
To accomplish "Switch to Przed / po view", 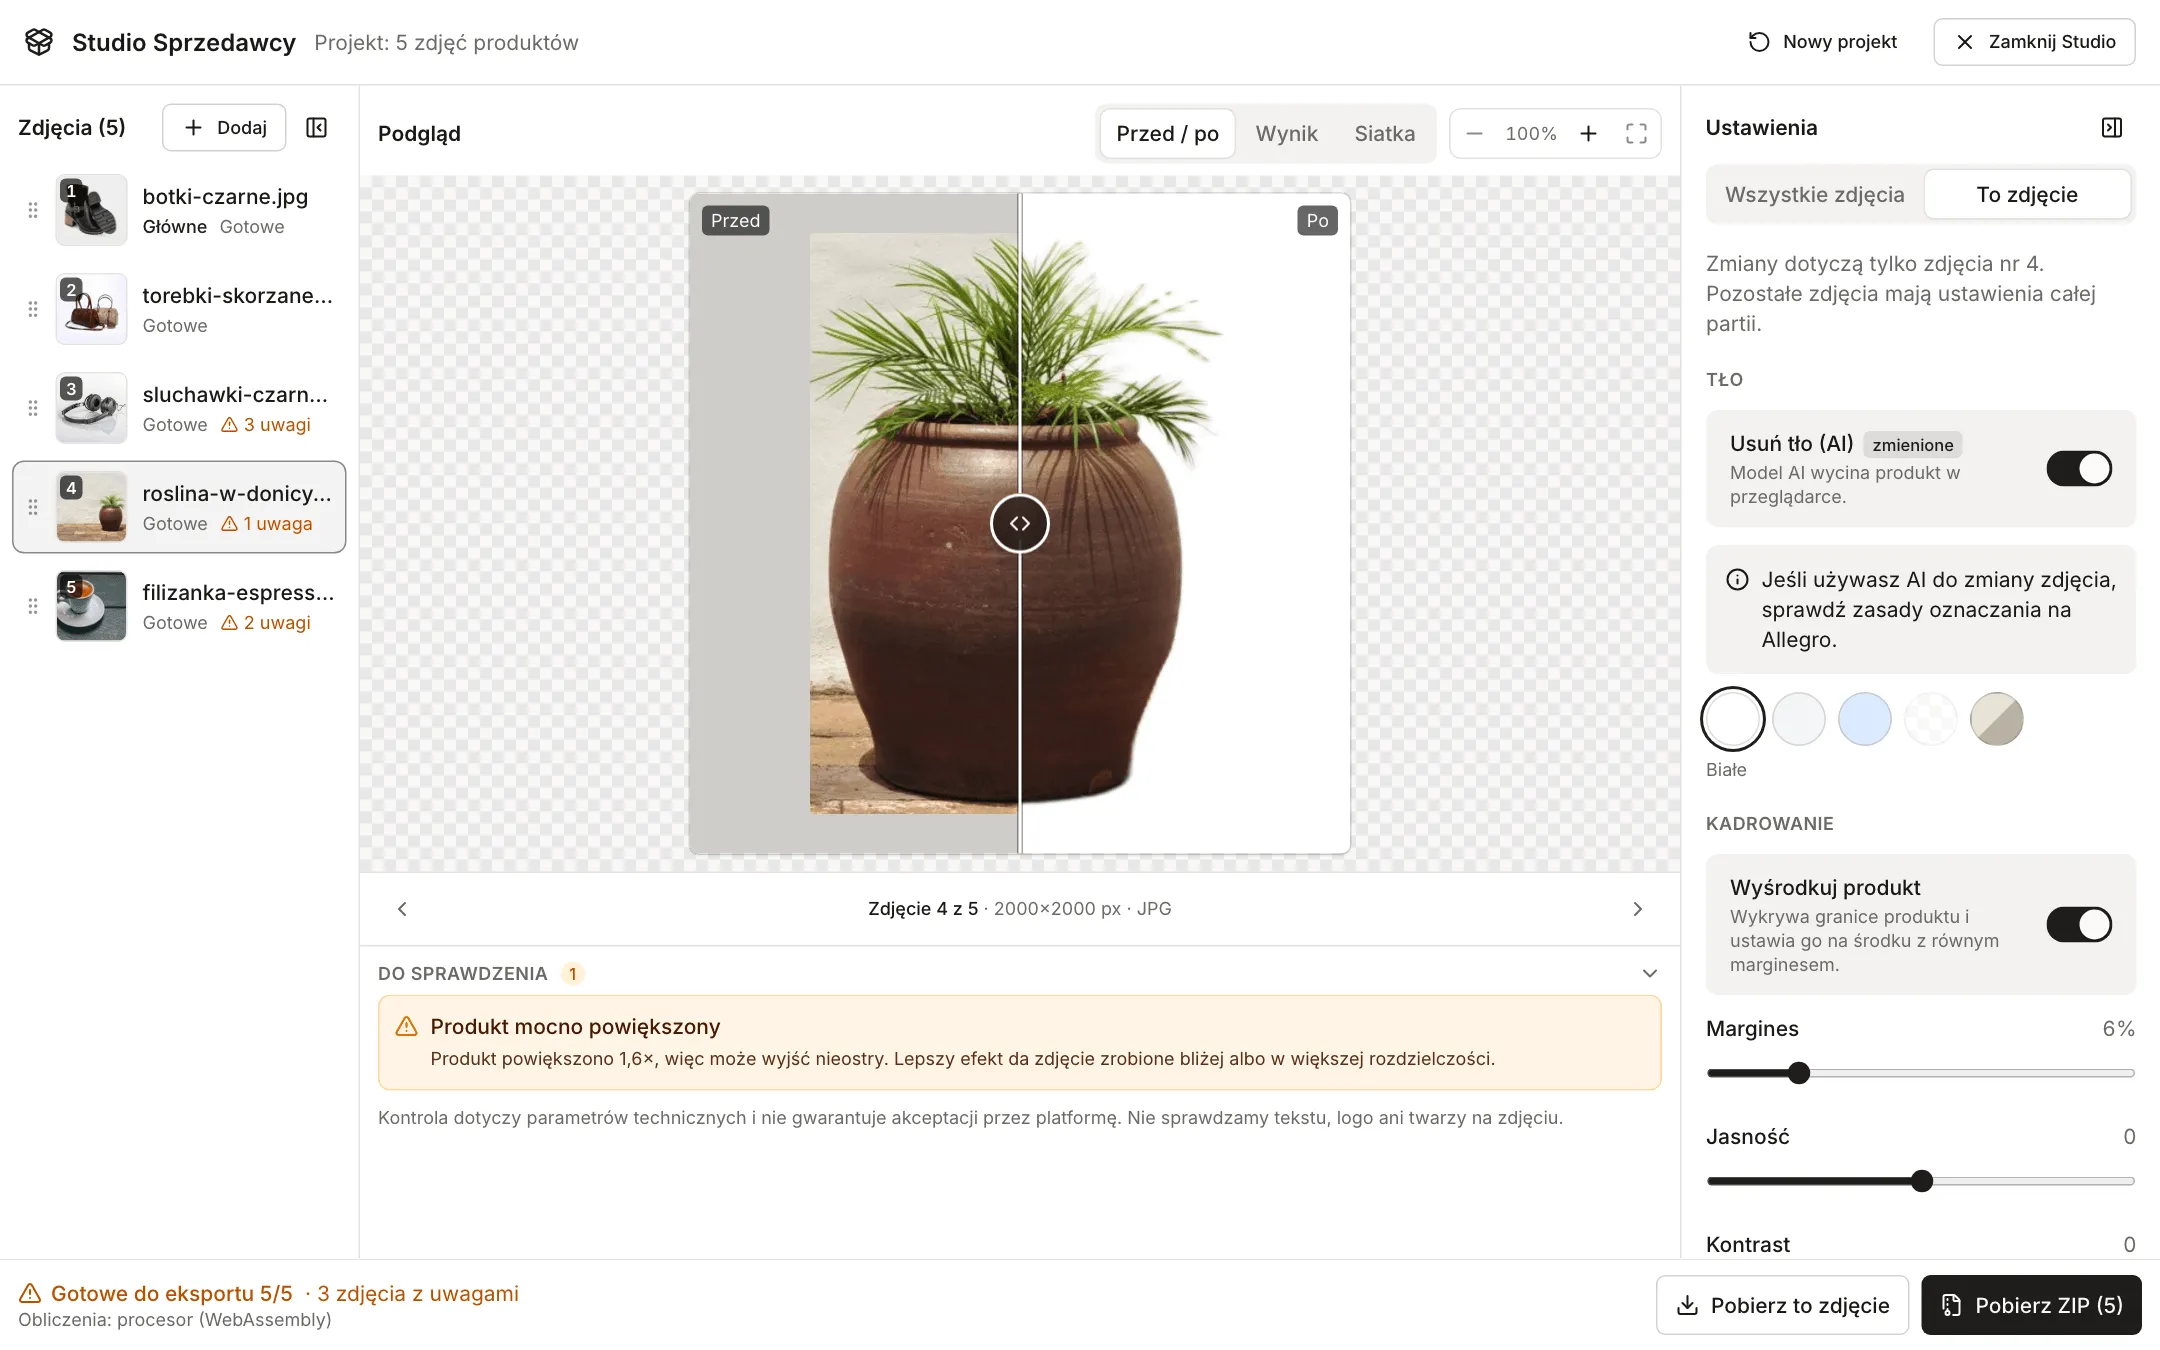I will click(x=1167, y=134).
